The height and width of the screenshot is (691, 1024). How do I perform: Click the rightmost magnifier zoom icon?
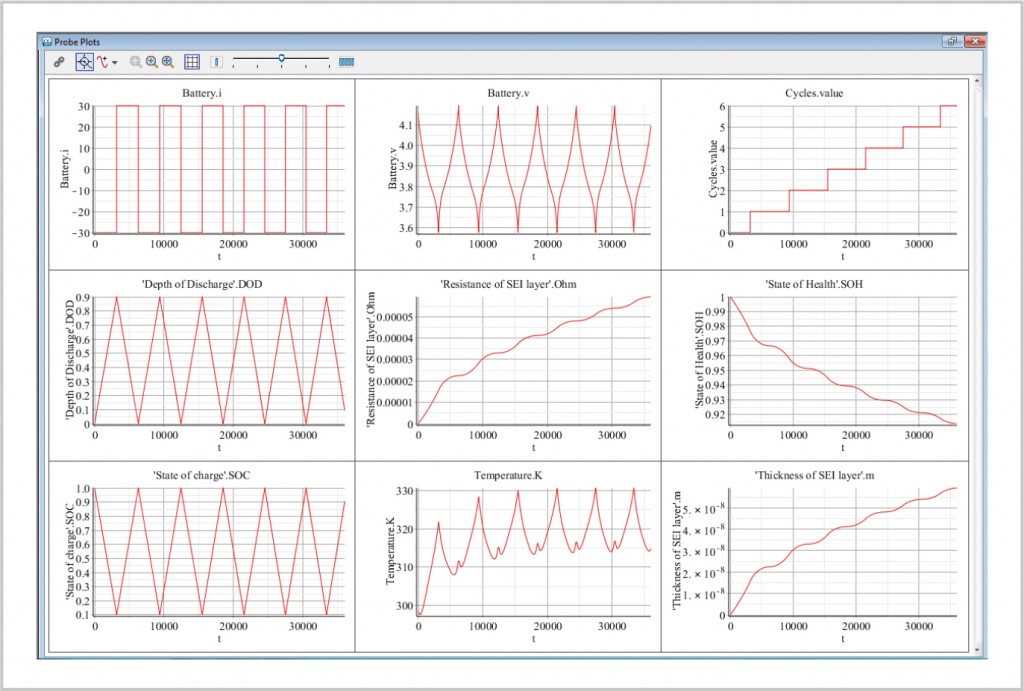(168, 62)
